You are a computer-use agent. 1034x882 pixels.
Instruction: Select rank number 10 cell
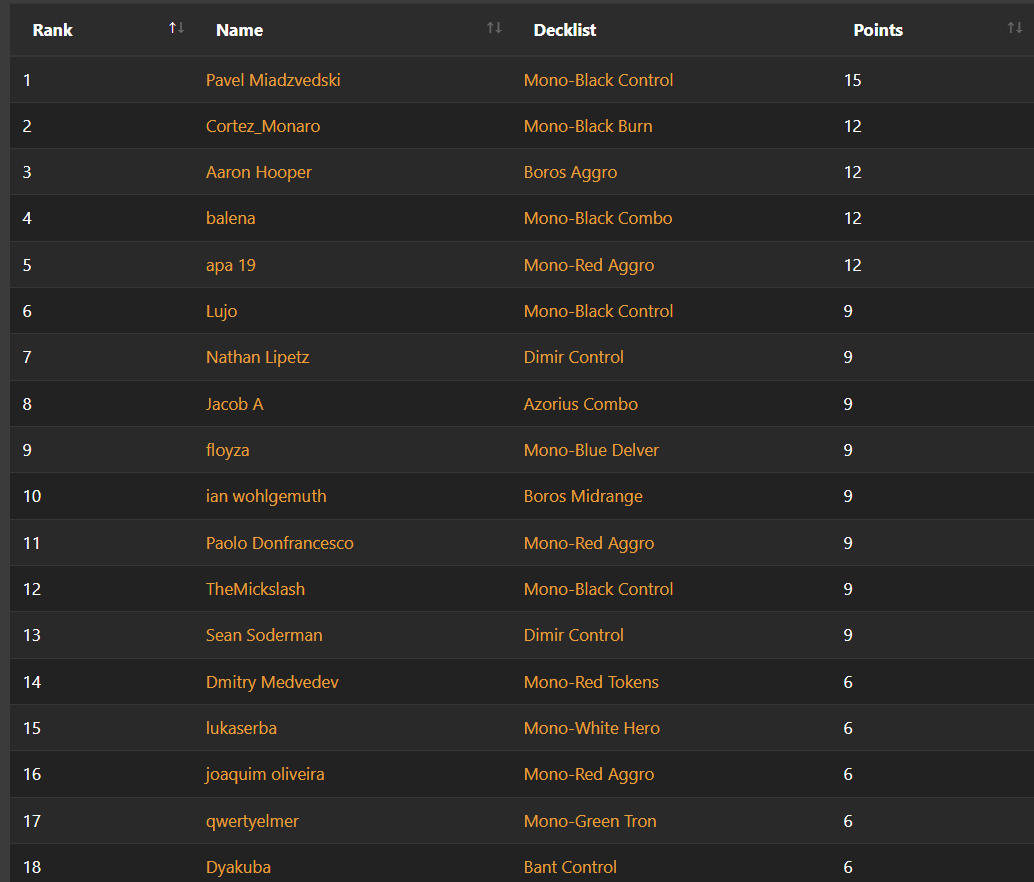(x=32, y=496)
